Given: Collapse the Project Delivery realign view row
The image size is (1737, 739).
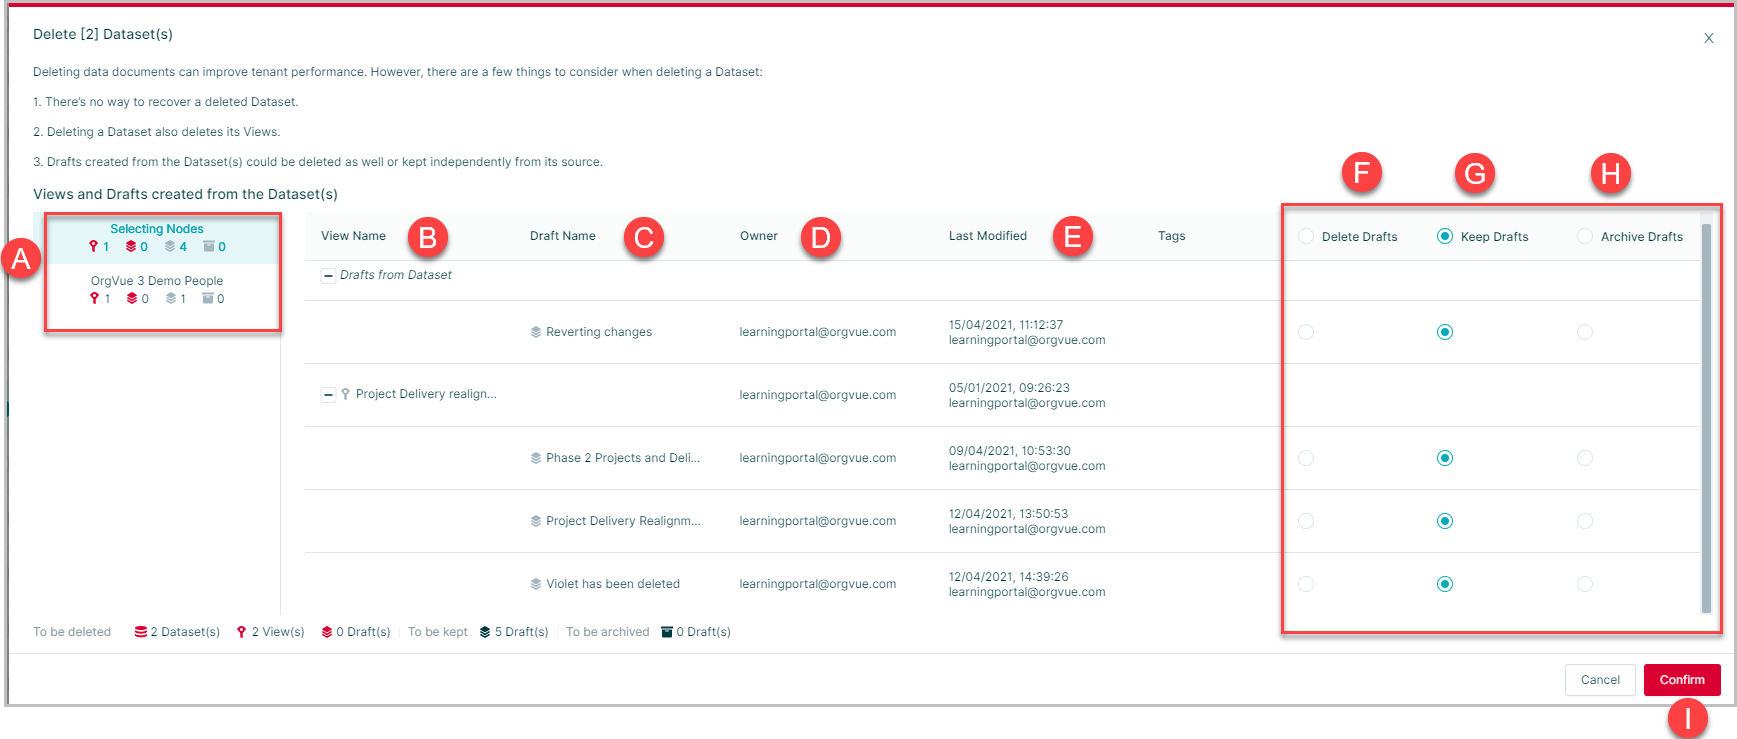Looking at the screenshot, I should [328, 395].
